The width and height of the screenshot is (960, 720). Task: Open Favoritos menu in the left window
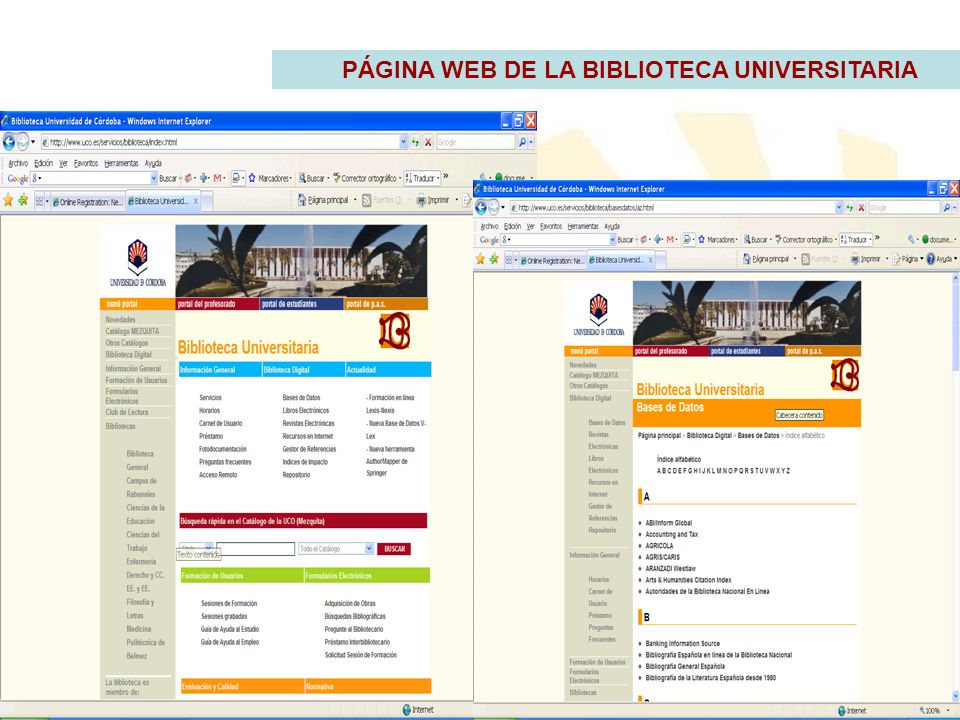[86, 163]
